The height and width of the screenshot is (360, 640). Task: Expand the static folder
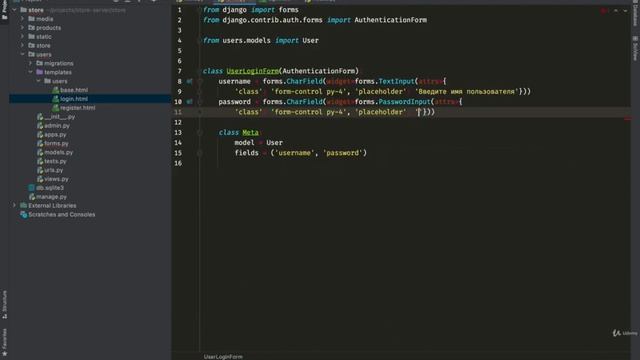pos(22,37)
